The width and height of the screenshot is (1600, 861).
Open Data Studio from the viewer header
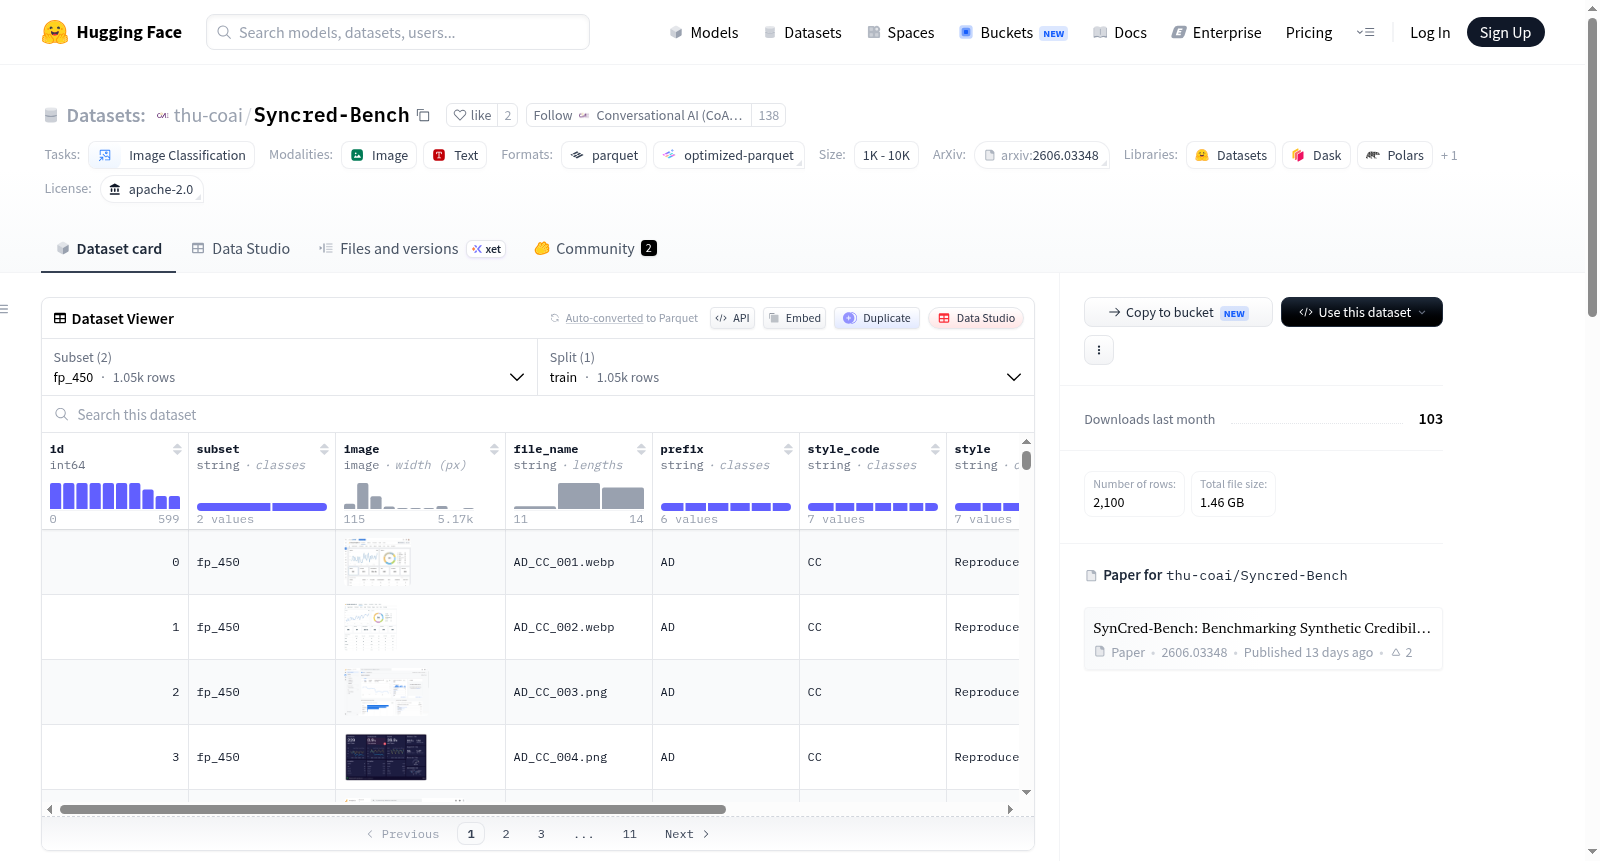point(976,318)
